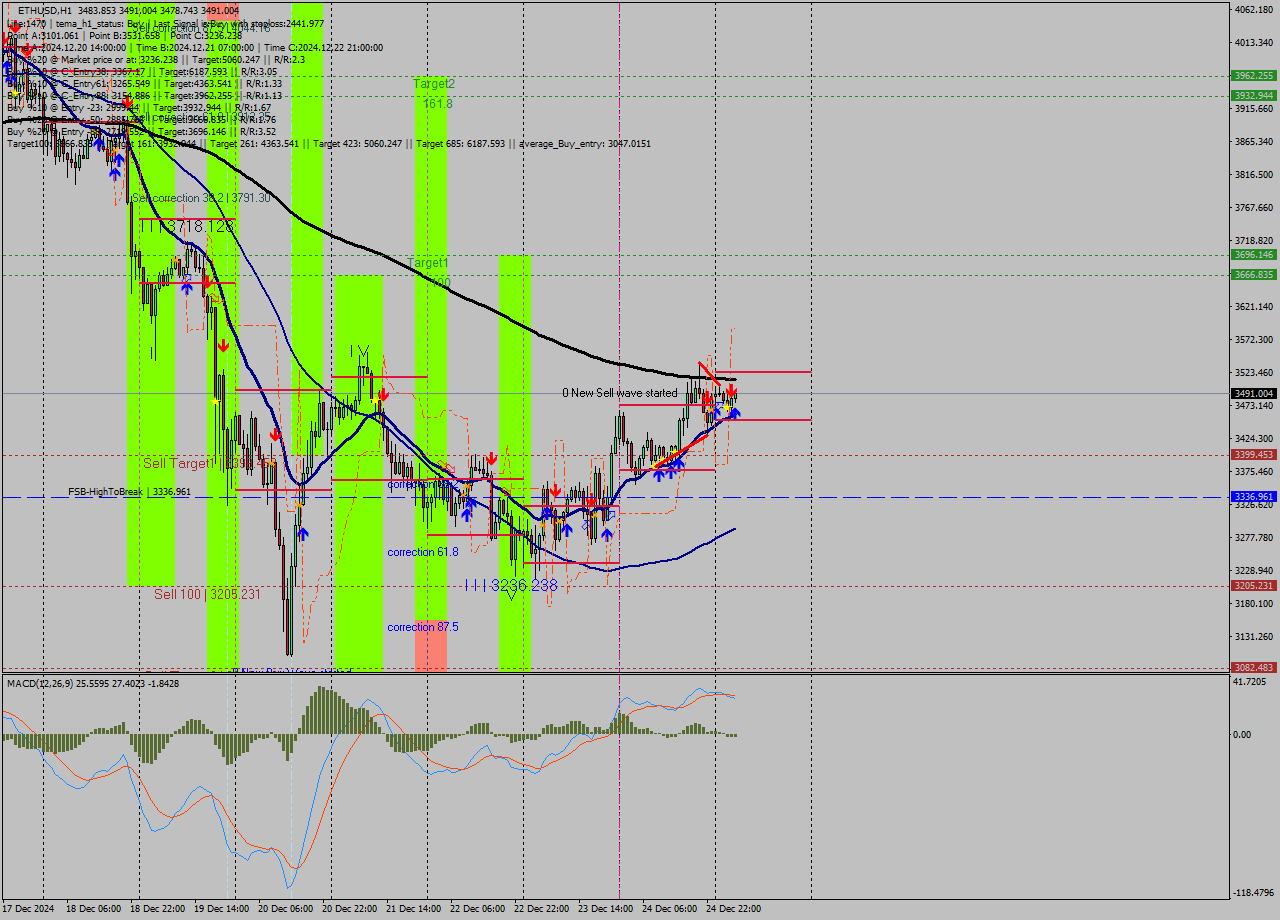Viewport: 1280px width, 920px height.
Task: Click the MACD scale value -118.4796
Action: pos(1254,892)
